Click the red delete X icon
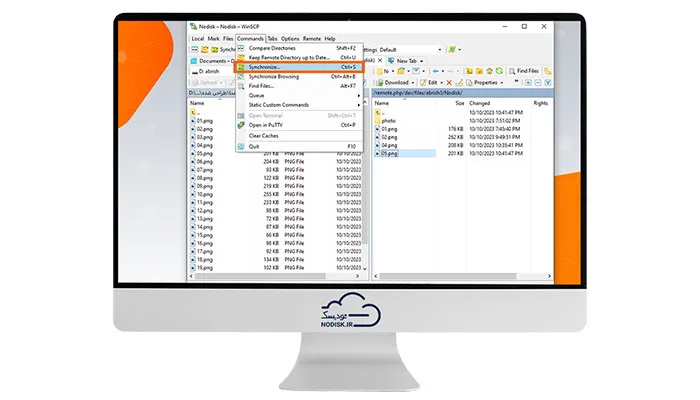This screenshot has height=400, width=700. (449, 83)
